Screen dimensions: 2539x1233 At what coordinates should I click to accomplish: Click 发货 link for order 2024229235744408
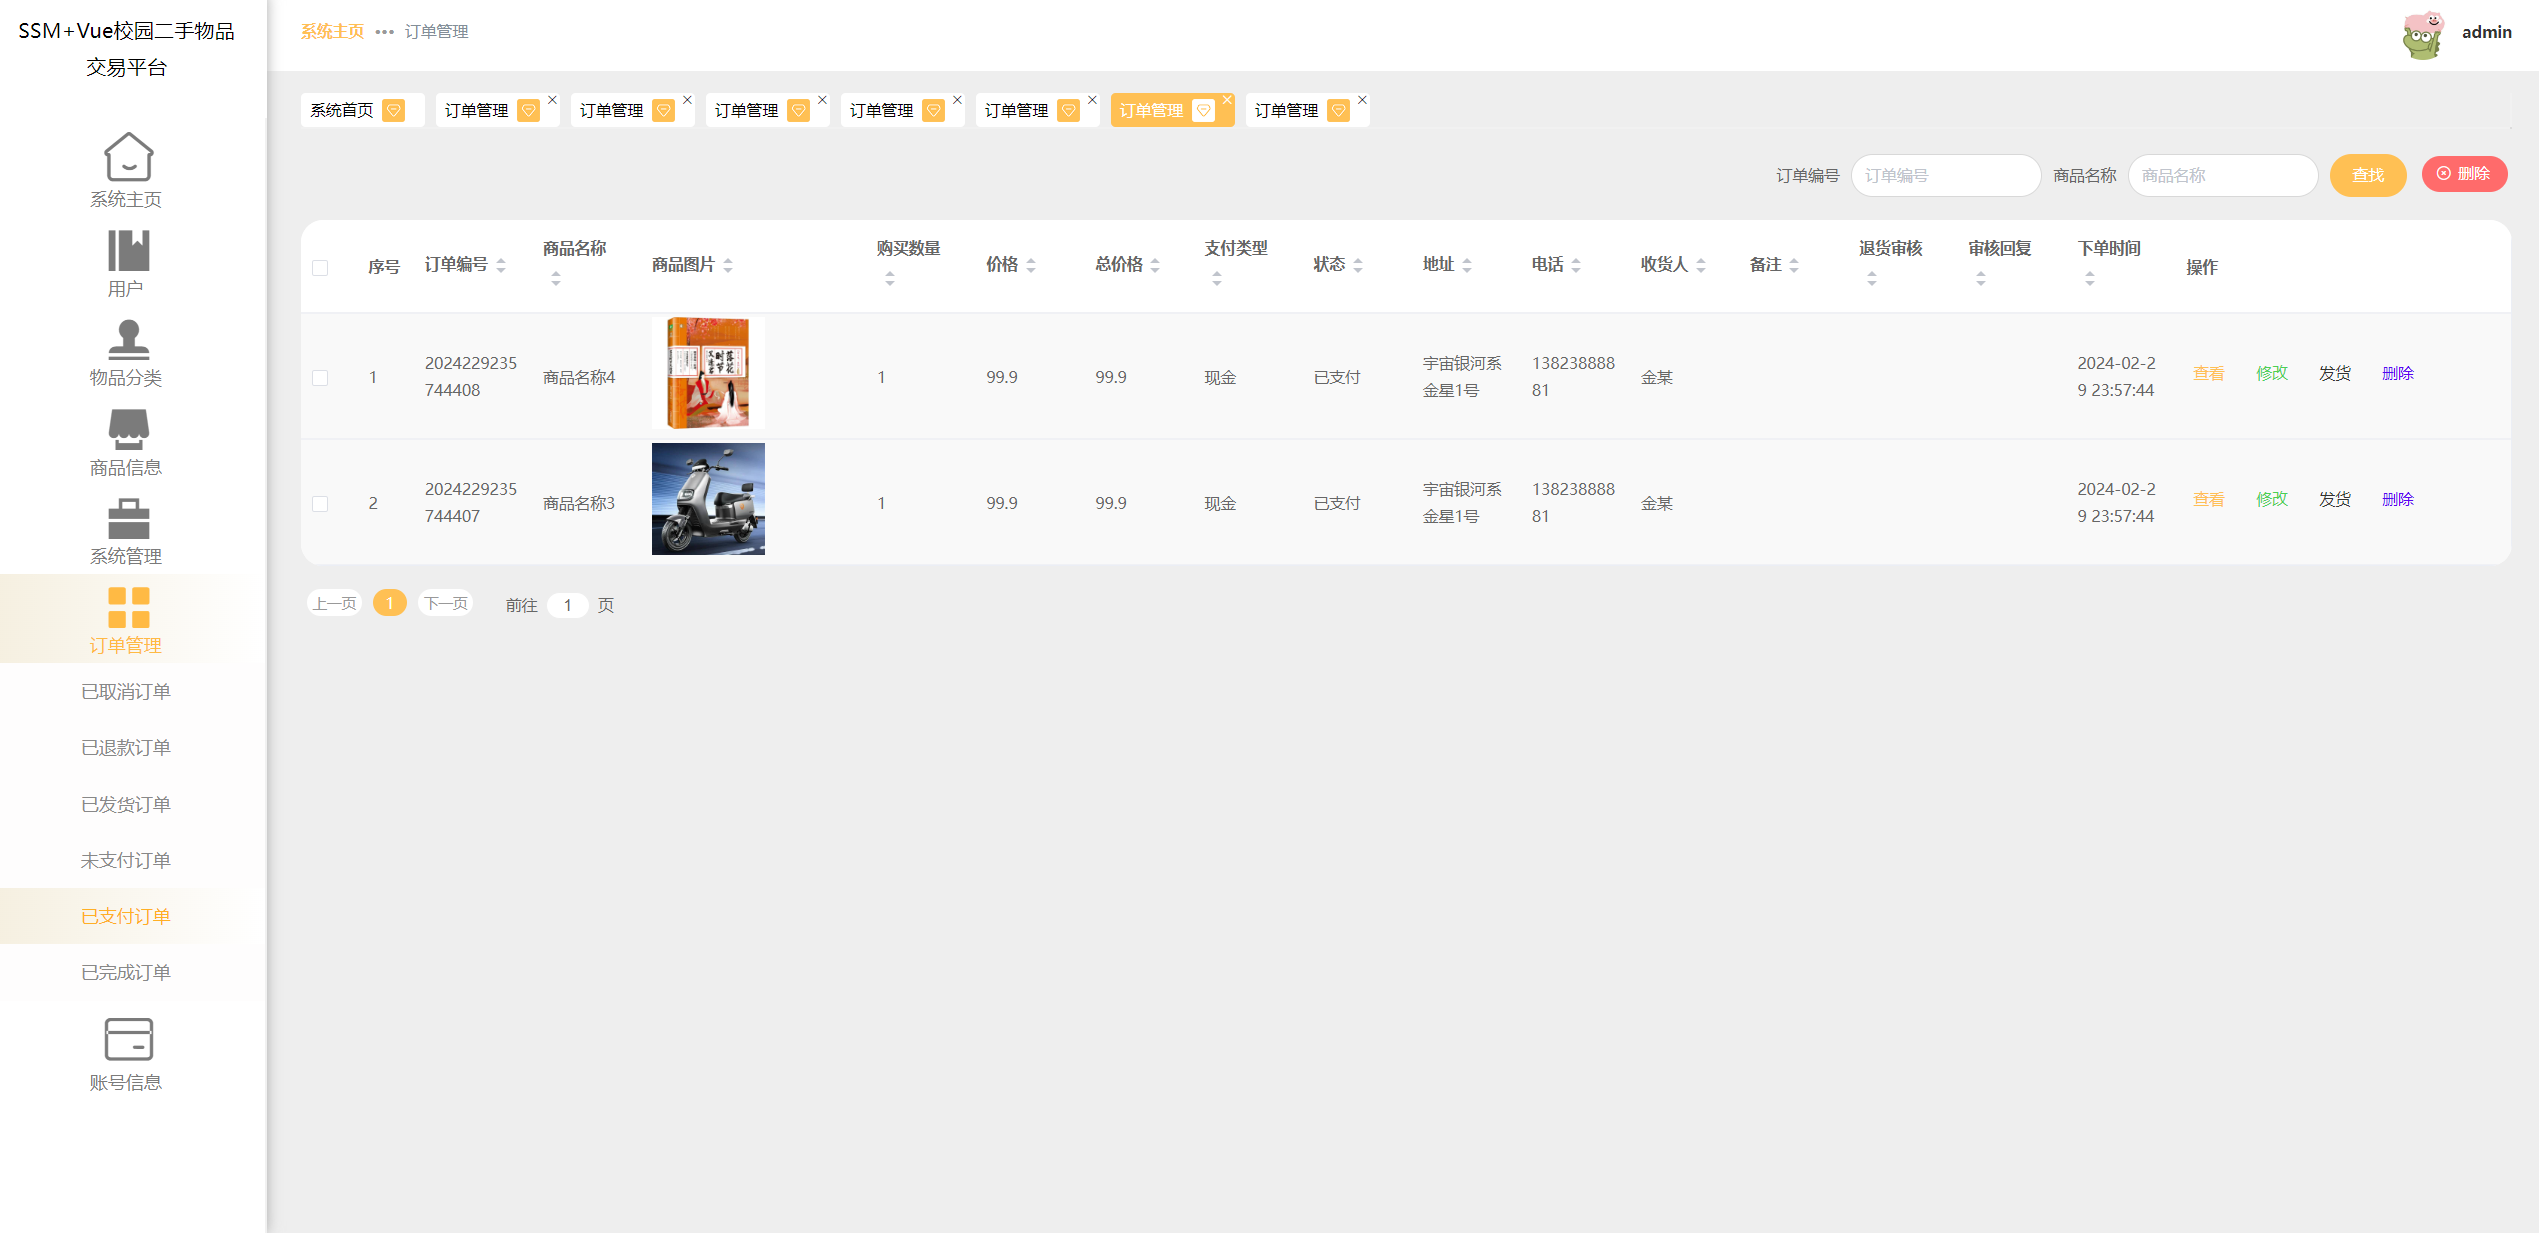click(2334, 373)
